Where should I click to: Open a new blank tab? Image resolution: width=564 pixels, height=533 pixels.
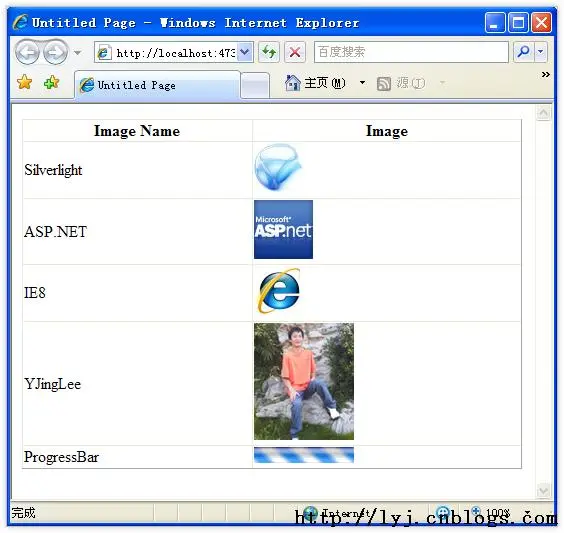(x=255, y=86)
